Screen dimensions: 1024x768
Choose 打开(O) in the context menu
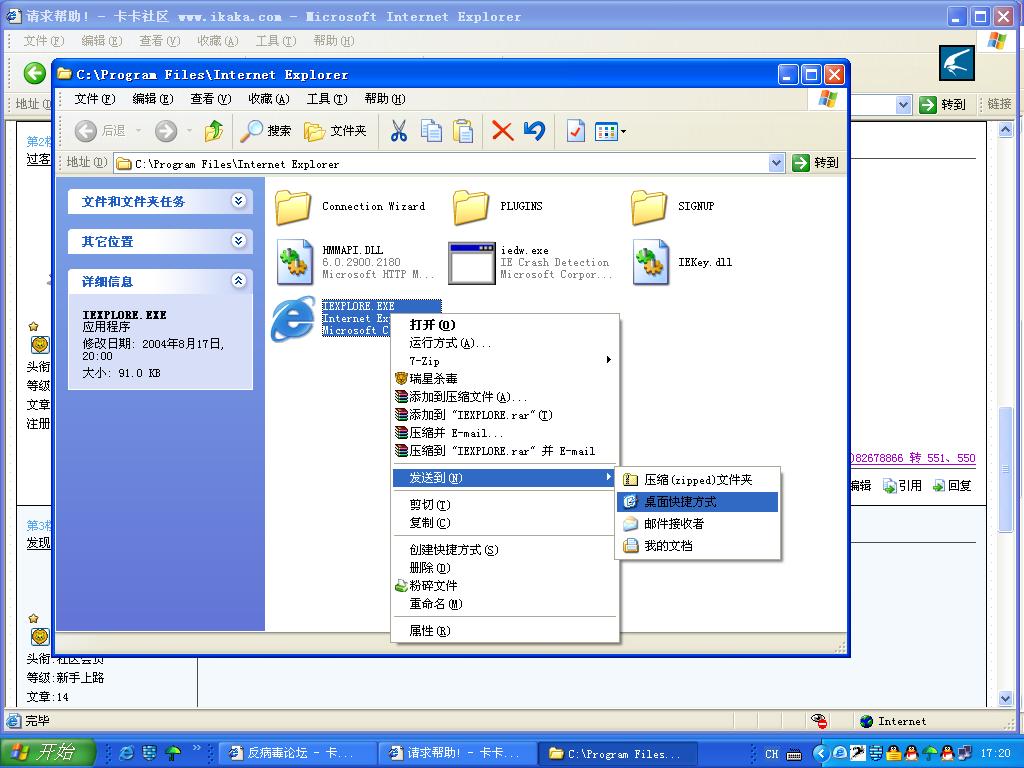click(x=505, y=325)
